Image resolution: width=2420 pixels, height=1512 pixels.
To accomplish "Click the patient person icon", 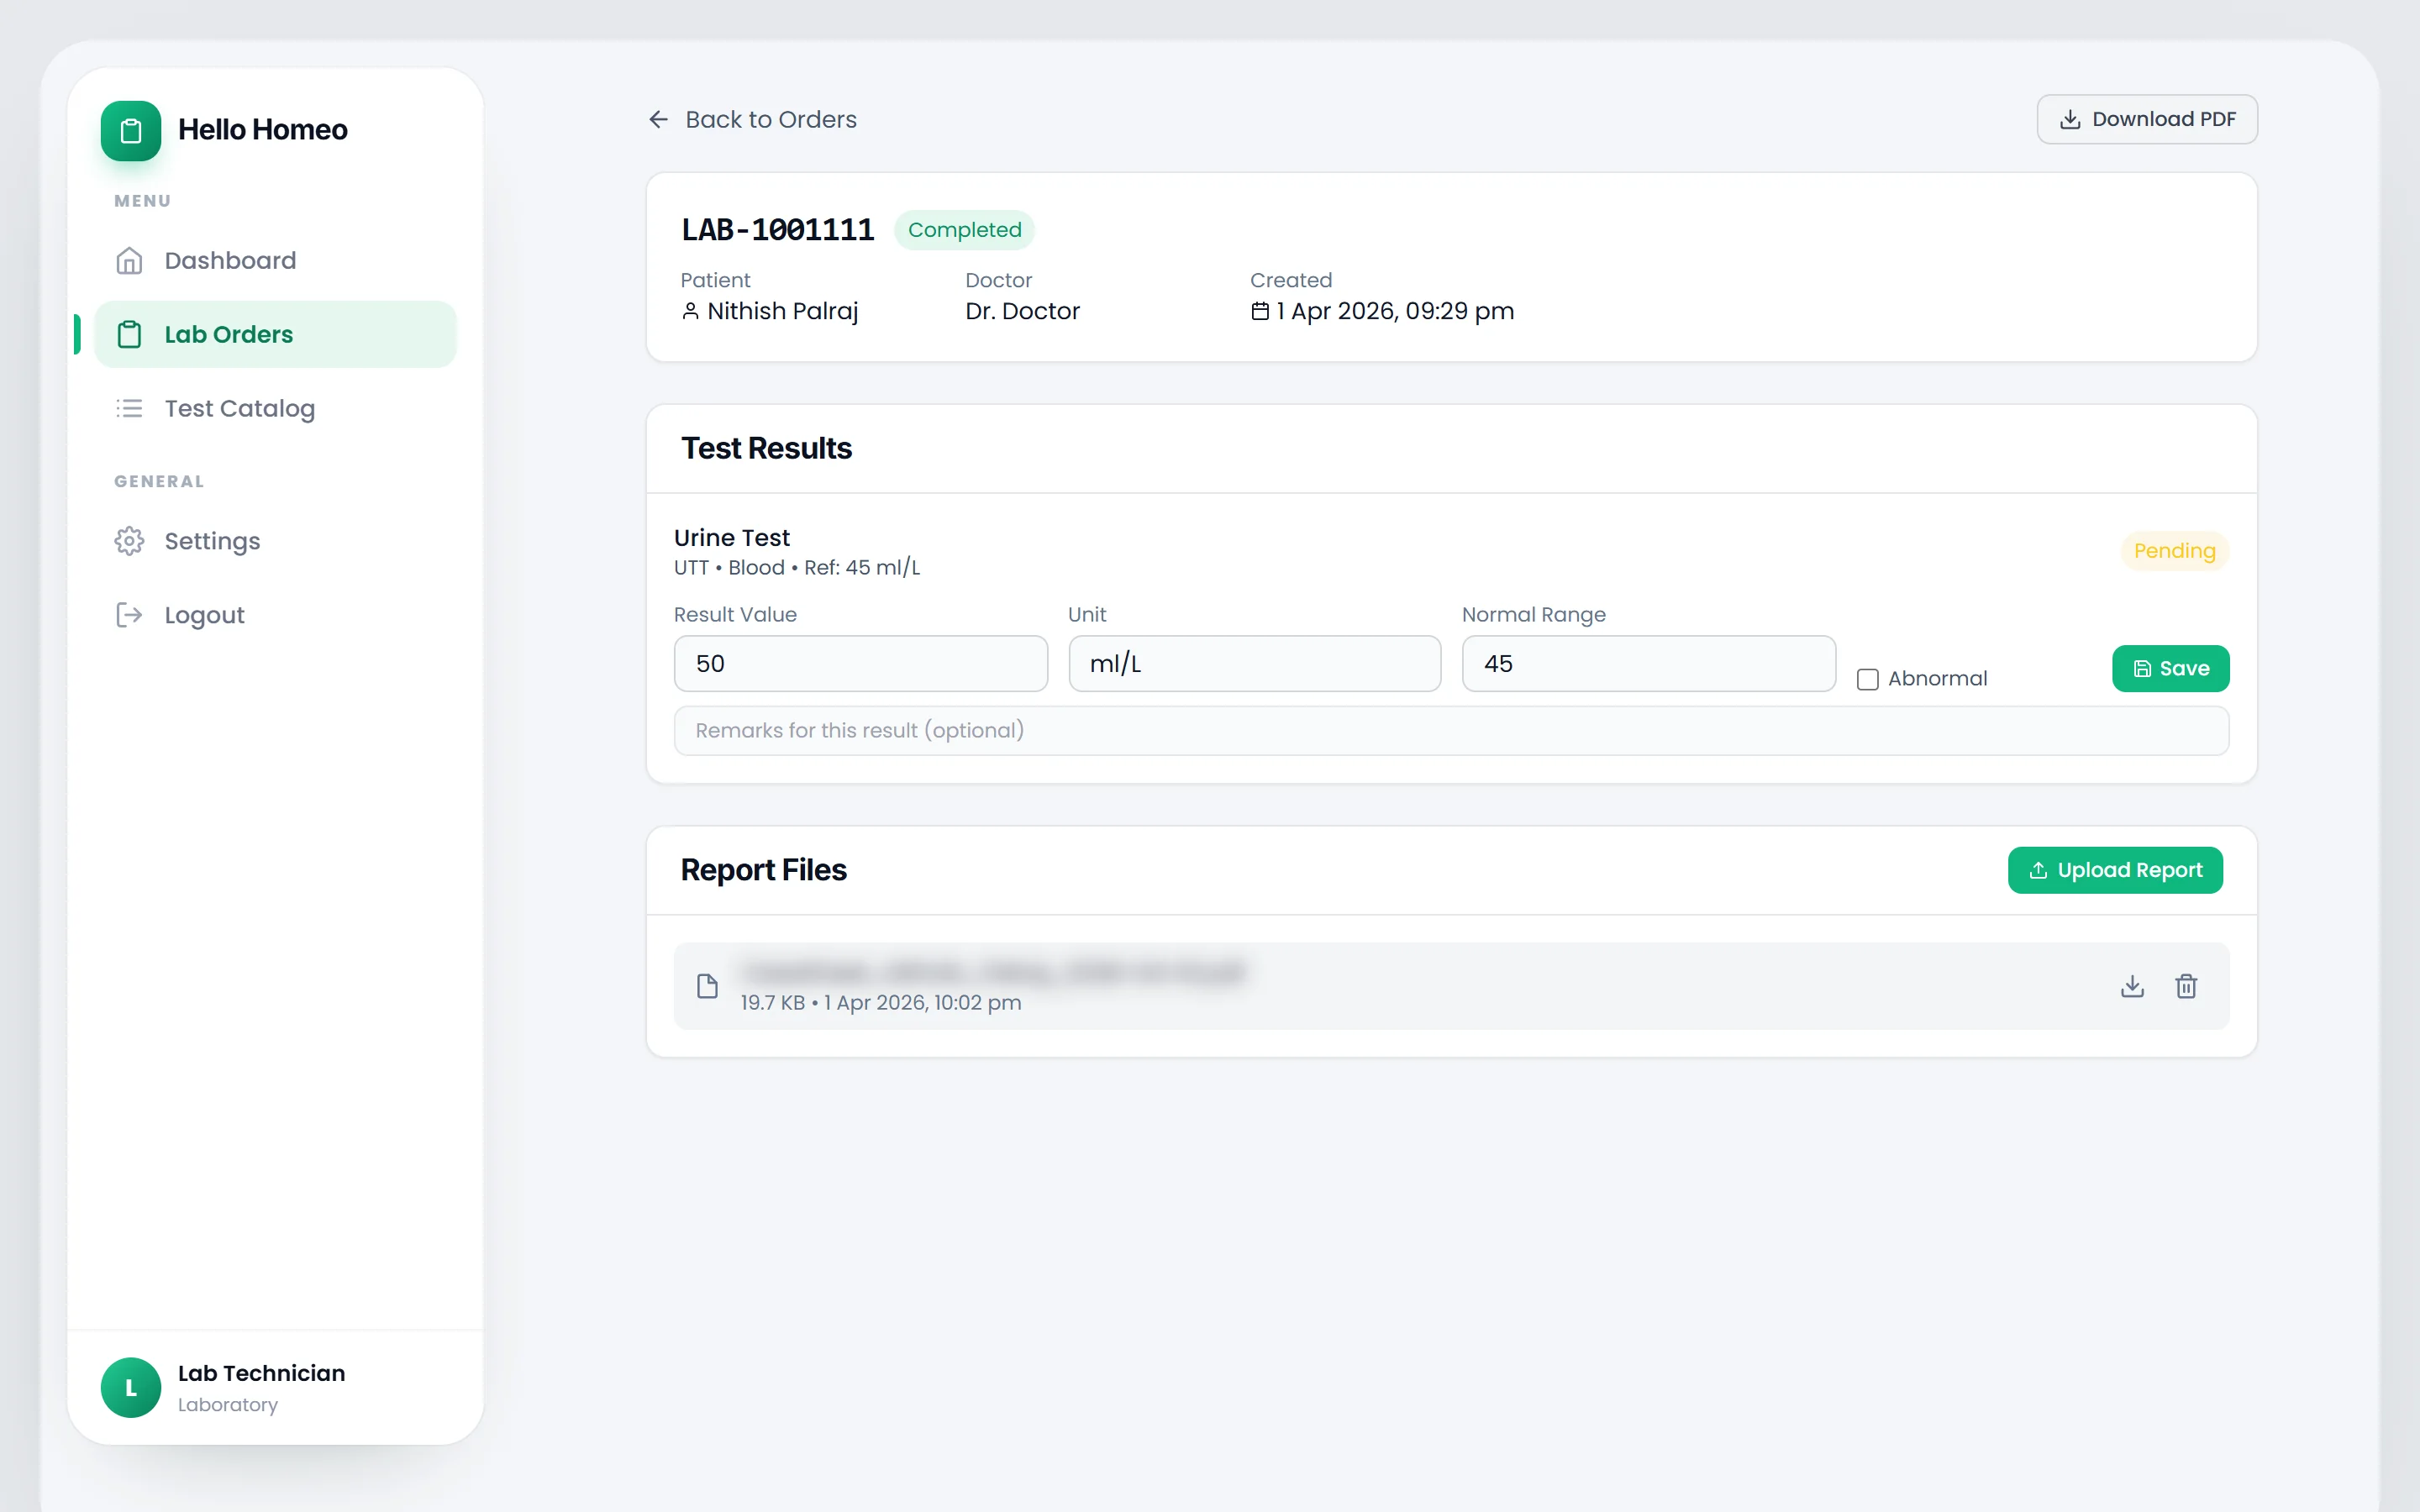I will [690, 311].
